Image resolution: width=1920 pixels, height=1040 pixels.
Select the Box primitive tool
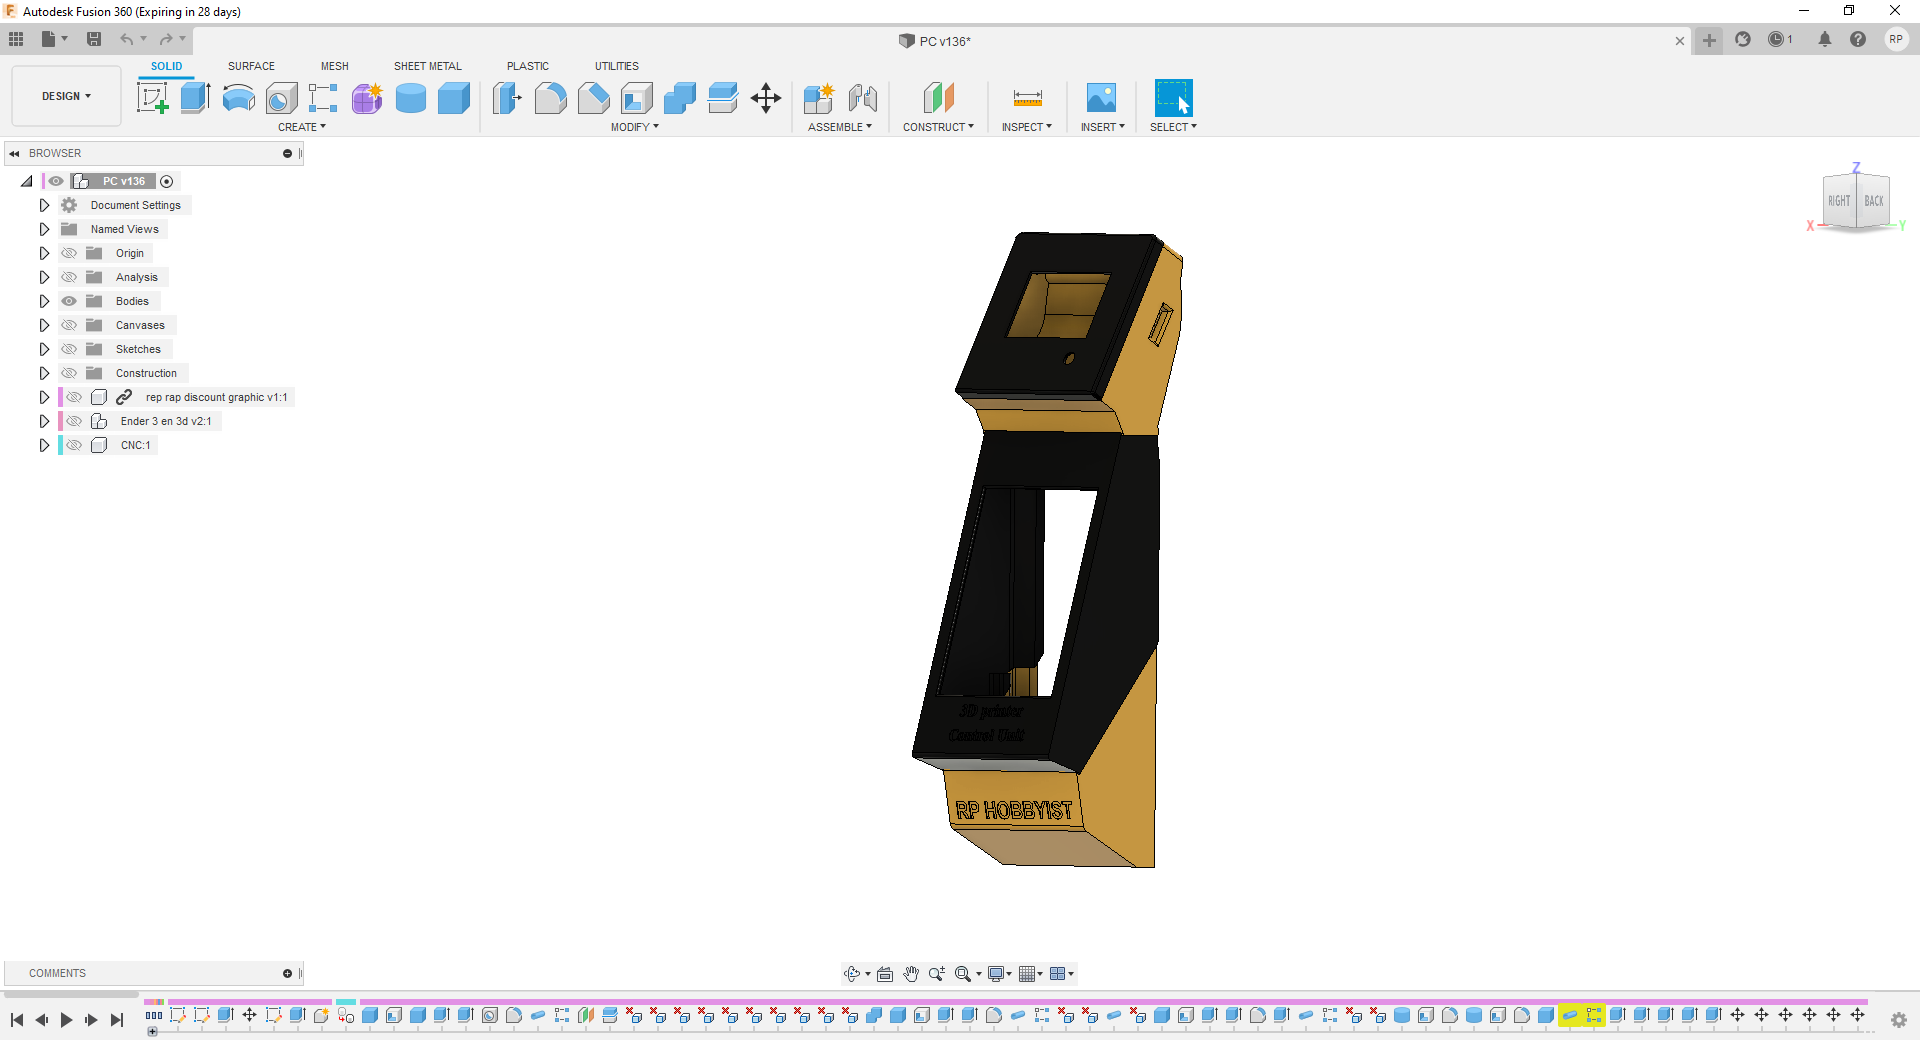click(453, 98)
